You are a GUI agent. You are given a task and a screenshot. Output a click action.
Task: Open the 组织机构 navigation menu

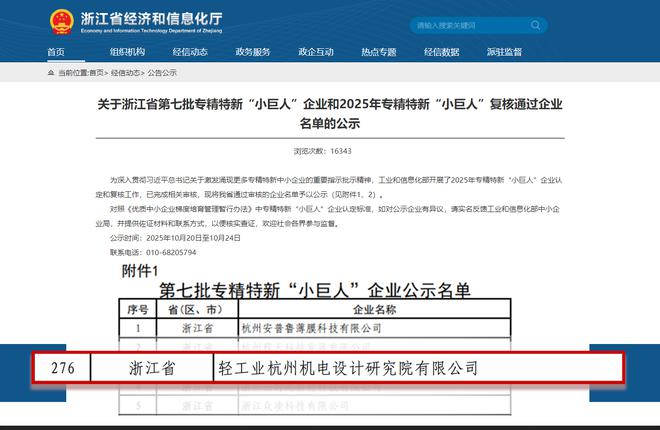coord(127,52)
